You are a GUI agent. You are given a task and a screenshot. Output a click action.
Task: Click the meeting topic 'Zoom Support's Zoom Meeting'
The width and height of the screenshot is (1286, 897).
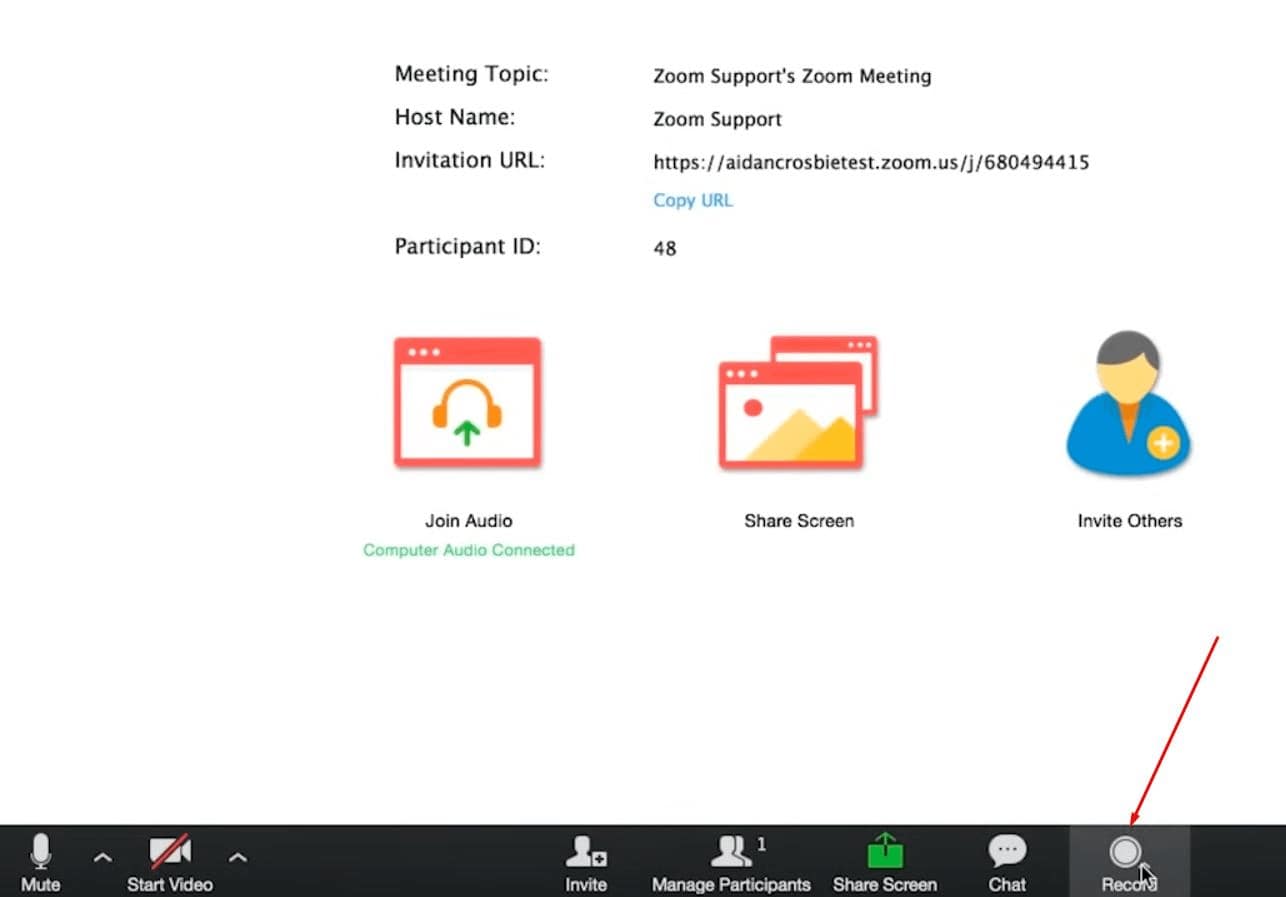[792, 76]
